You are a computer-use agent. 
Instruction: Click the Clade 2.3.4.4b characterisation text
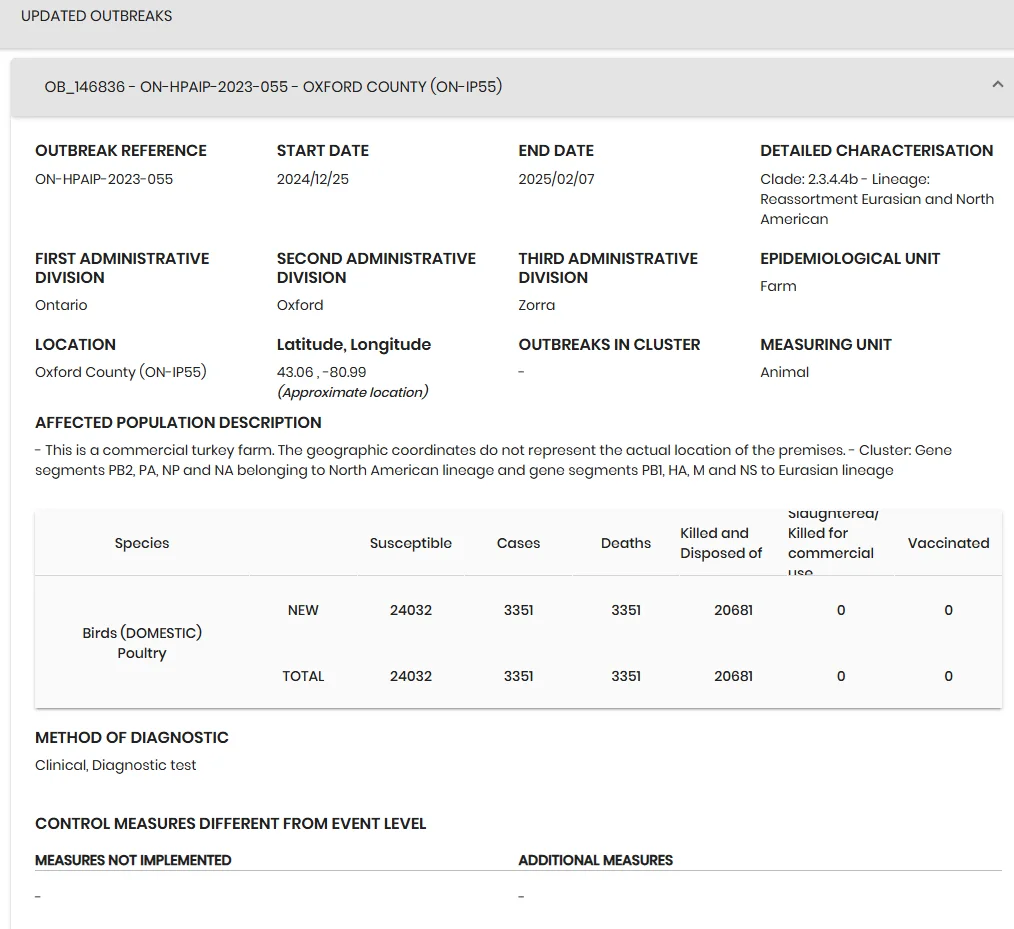(x=877, y=199)
